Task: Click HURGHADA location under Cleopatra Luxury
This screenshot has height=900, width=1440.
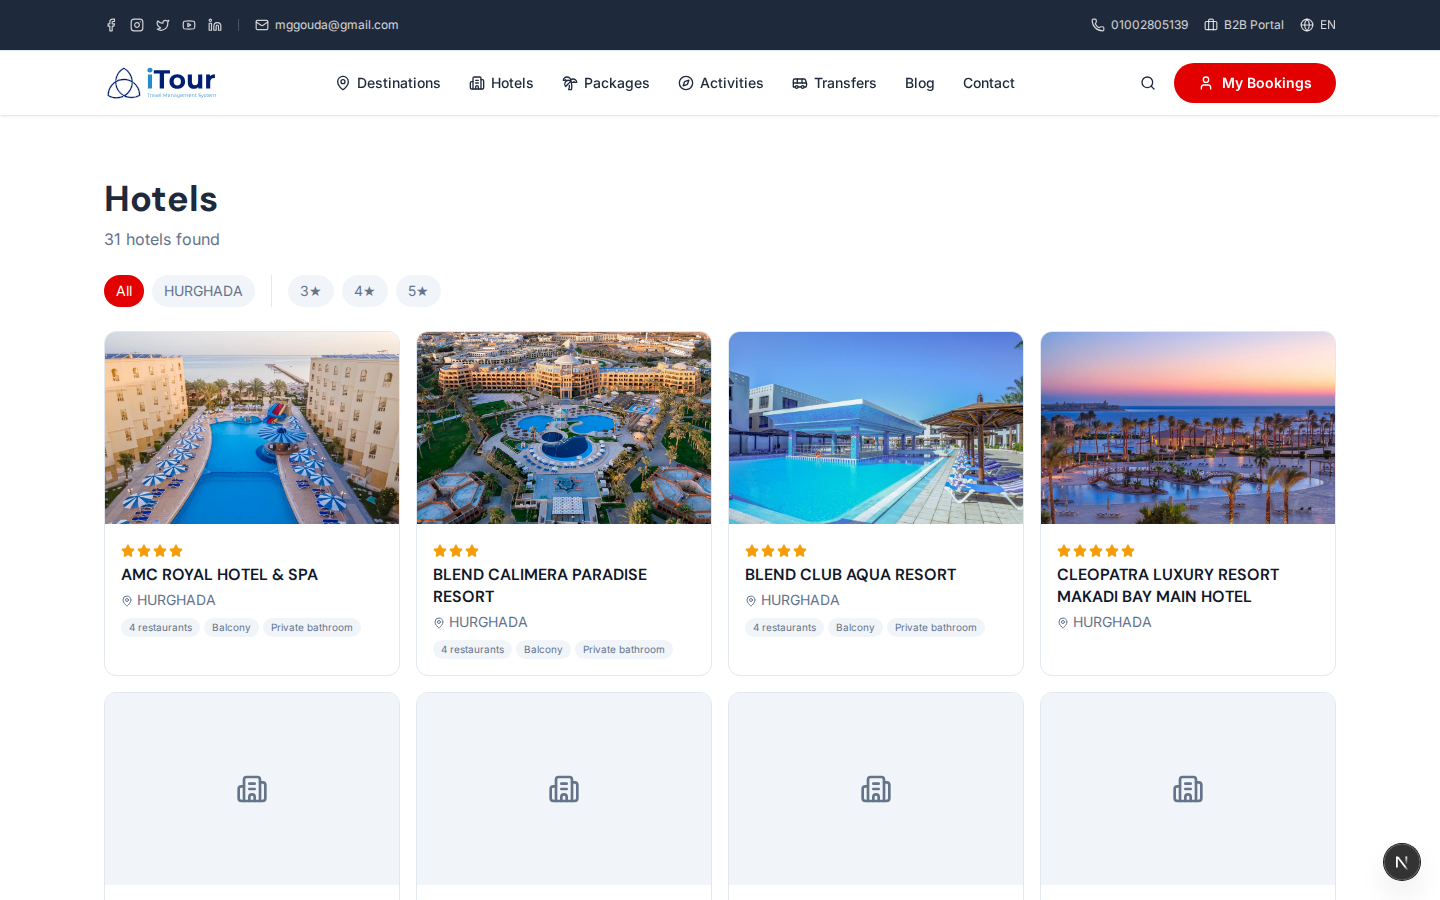Action: (1105, 622)
